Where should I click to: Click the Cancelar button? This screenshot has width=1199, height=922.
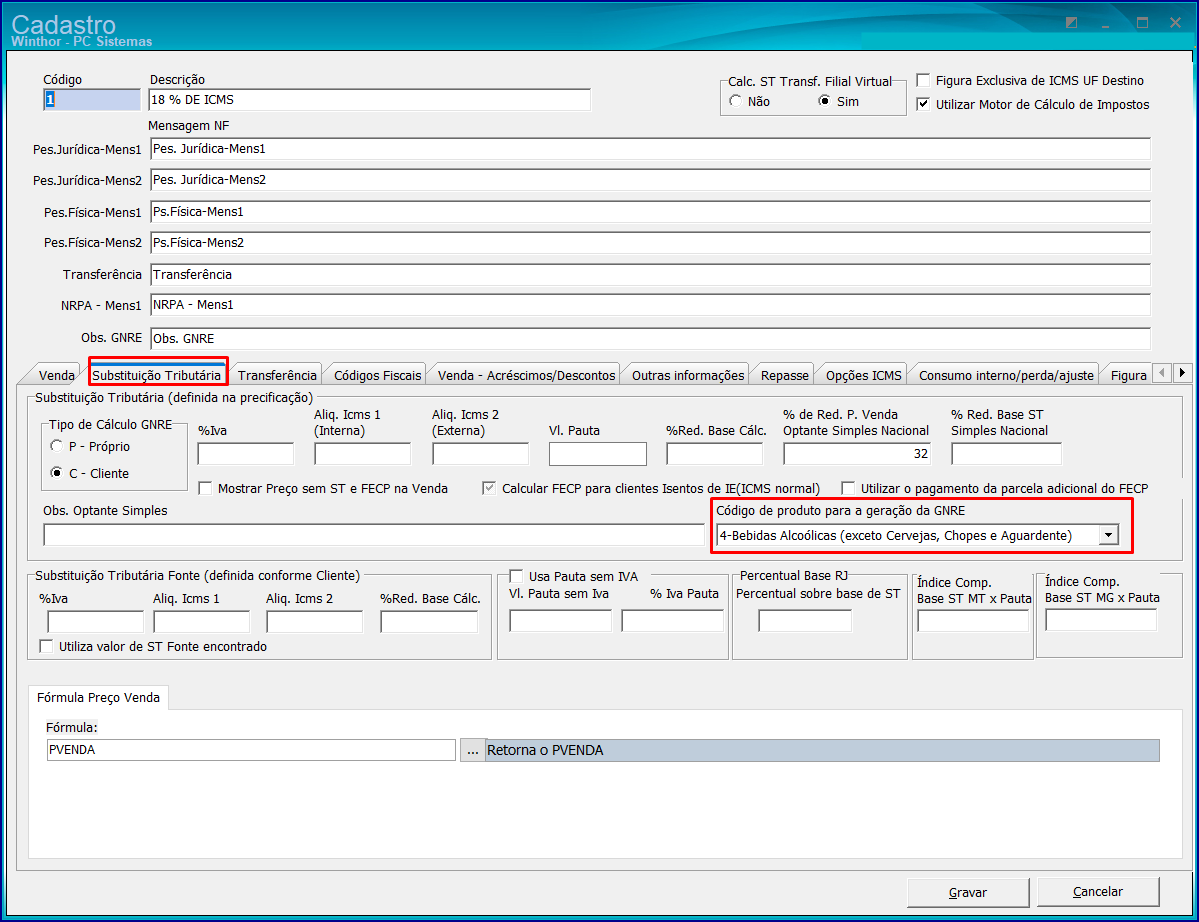(1098, 891)
